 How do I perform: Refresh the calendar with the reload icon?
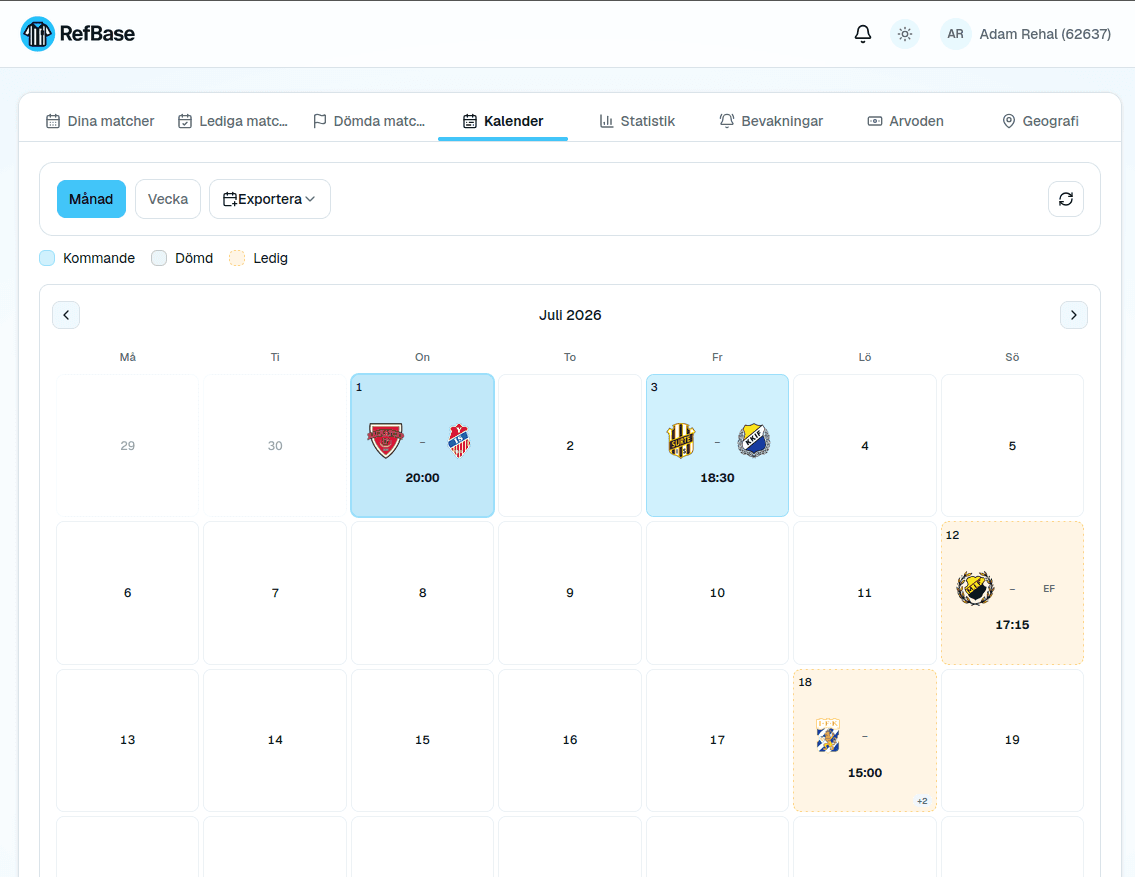[1066, 199]
